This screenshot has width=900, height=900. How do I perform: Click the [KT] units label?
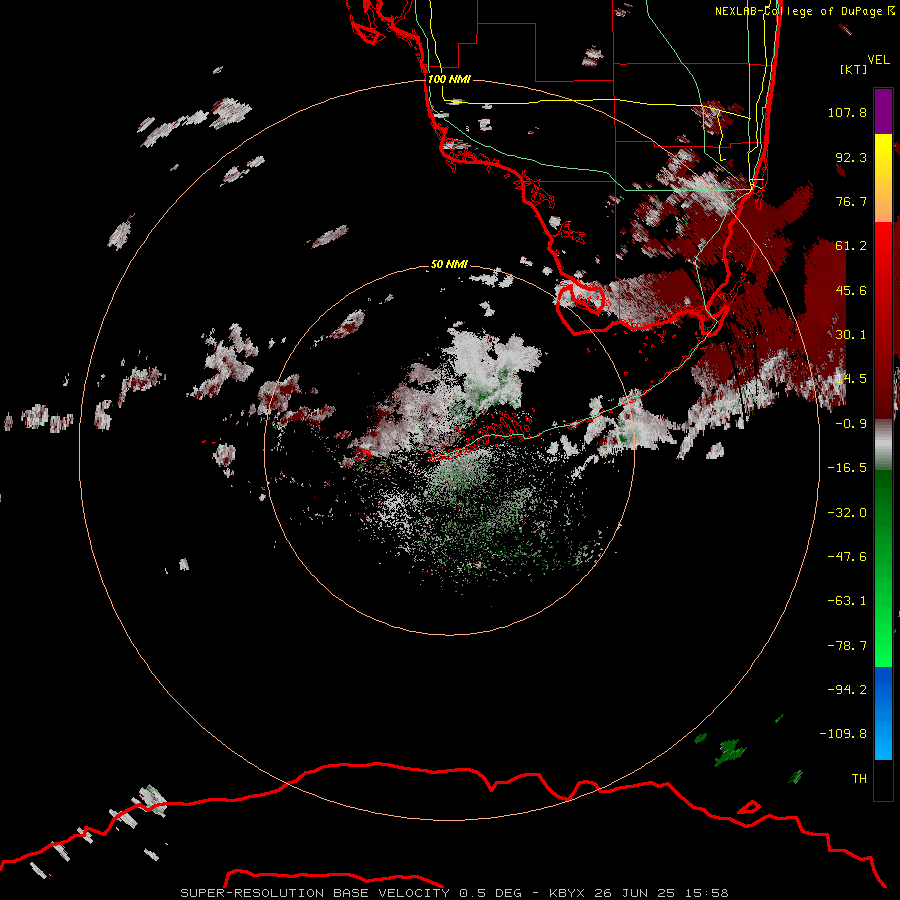pyautogui.click(x=853, y=69)
